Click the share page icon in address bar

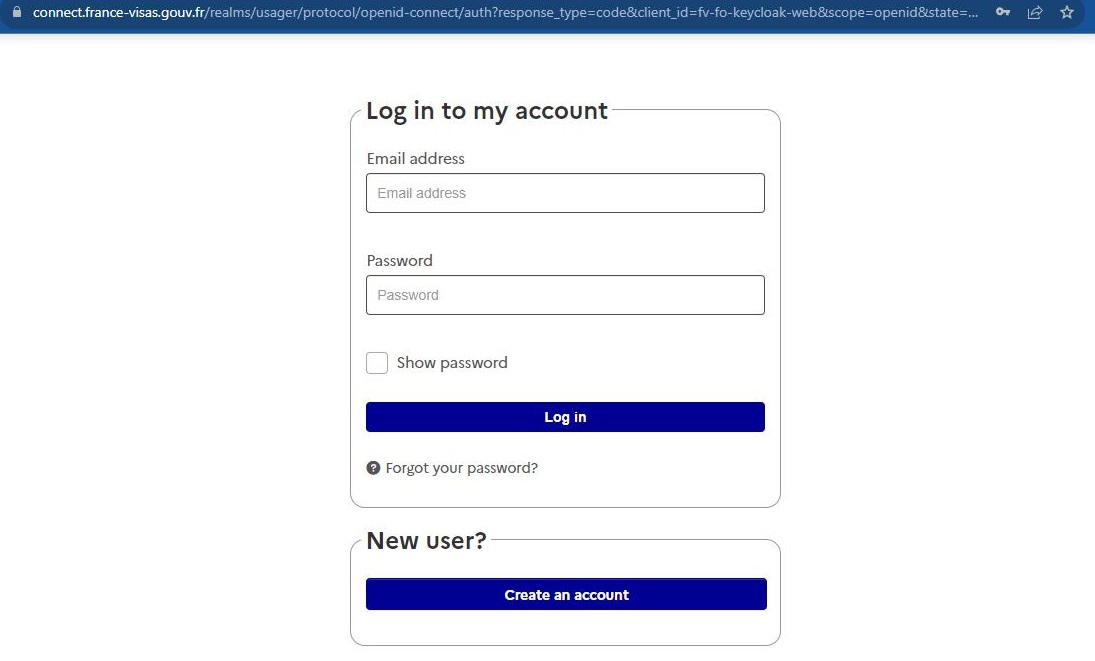point(1035,14)
